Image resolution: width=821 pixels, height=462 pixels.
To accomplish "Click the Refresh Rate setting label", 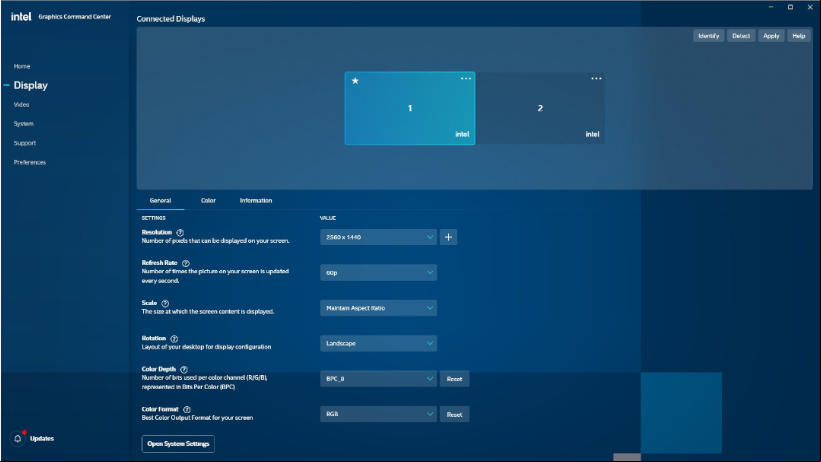I will point(160,262).
